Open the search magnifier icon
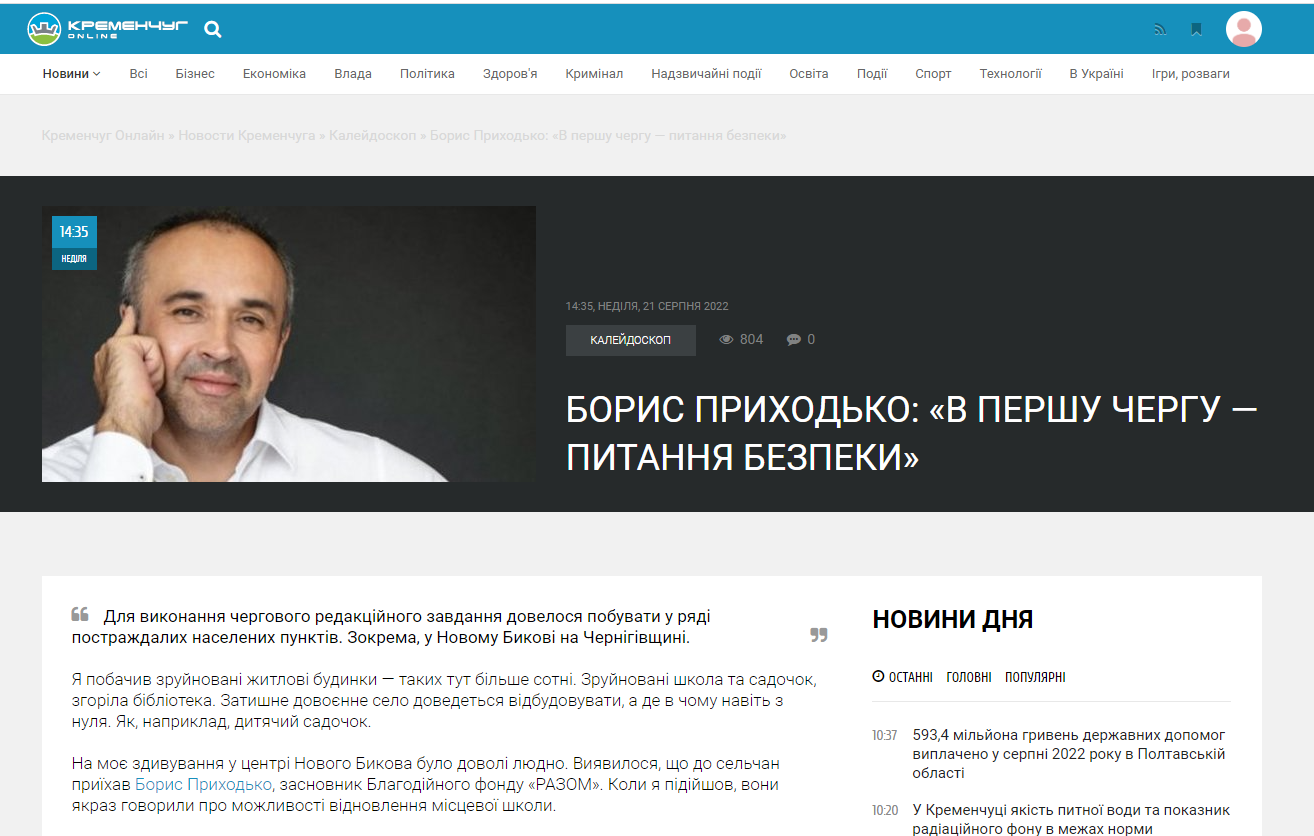 tap(213, 29)
